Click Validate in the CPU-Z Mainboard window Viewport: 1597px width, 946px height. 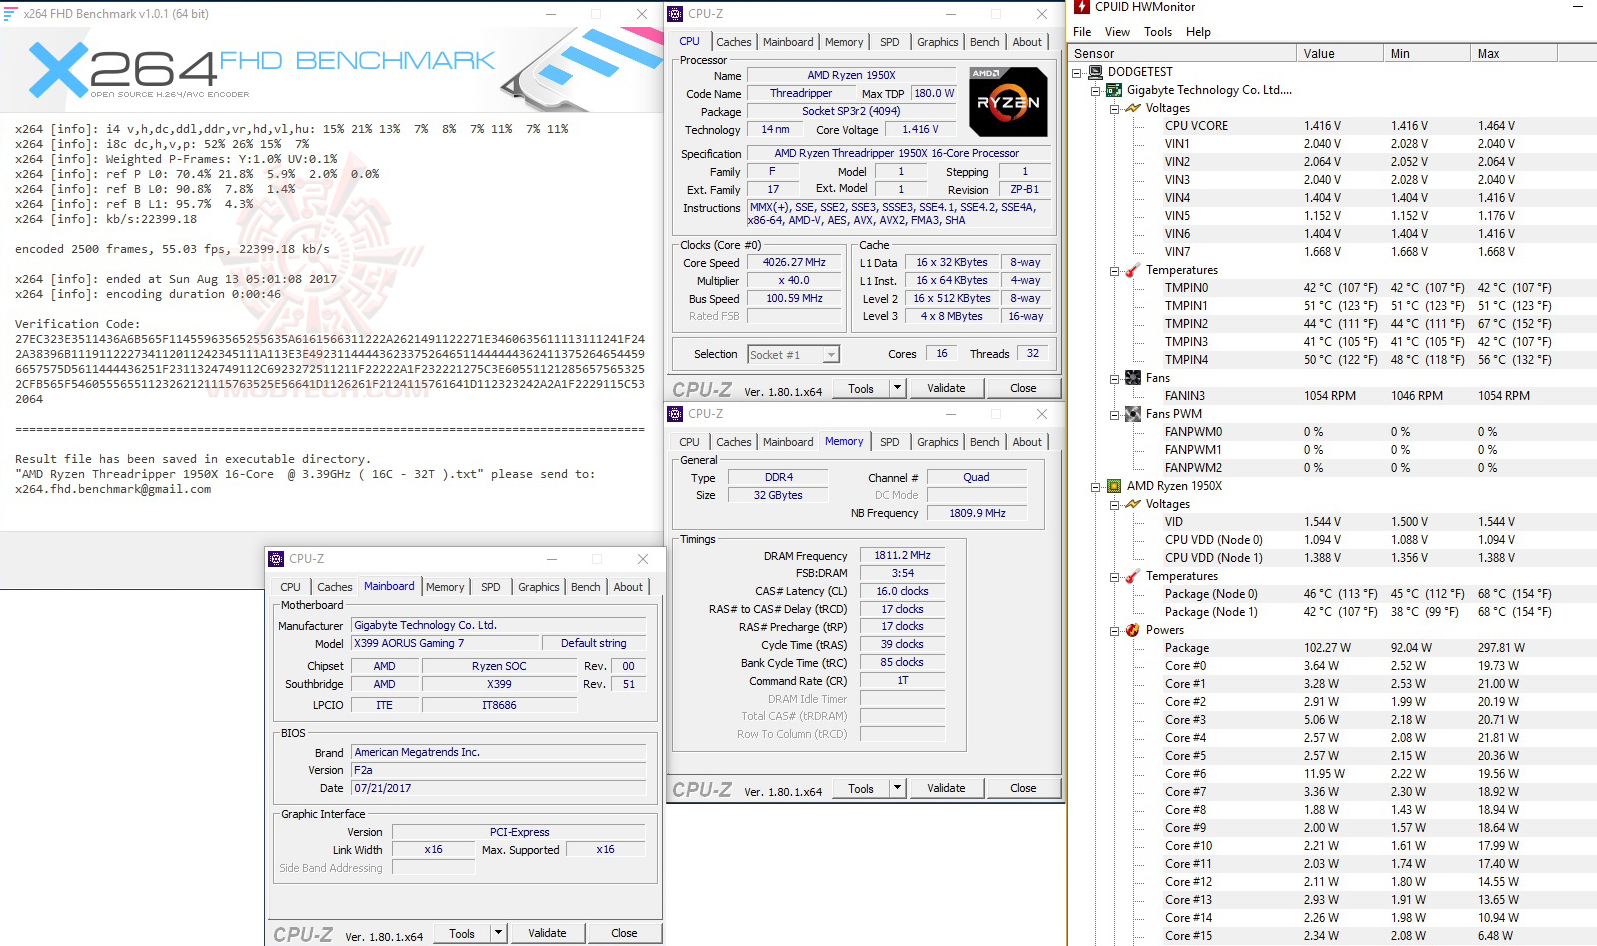547,933
